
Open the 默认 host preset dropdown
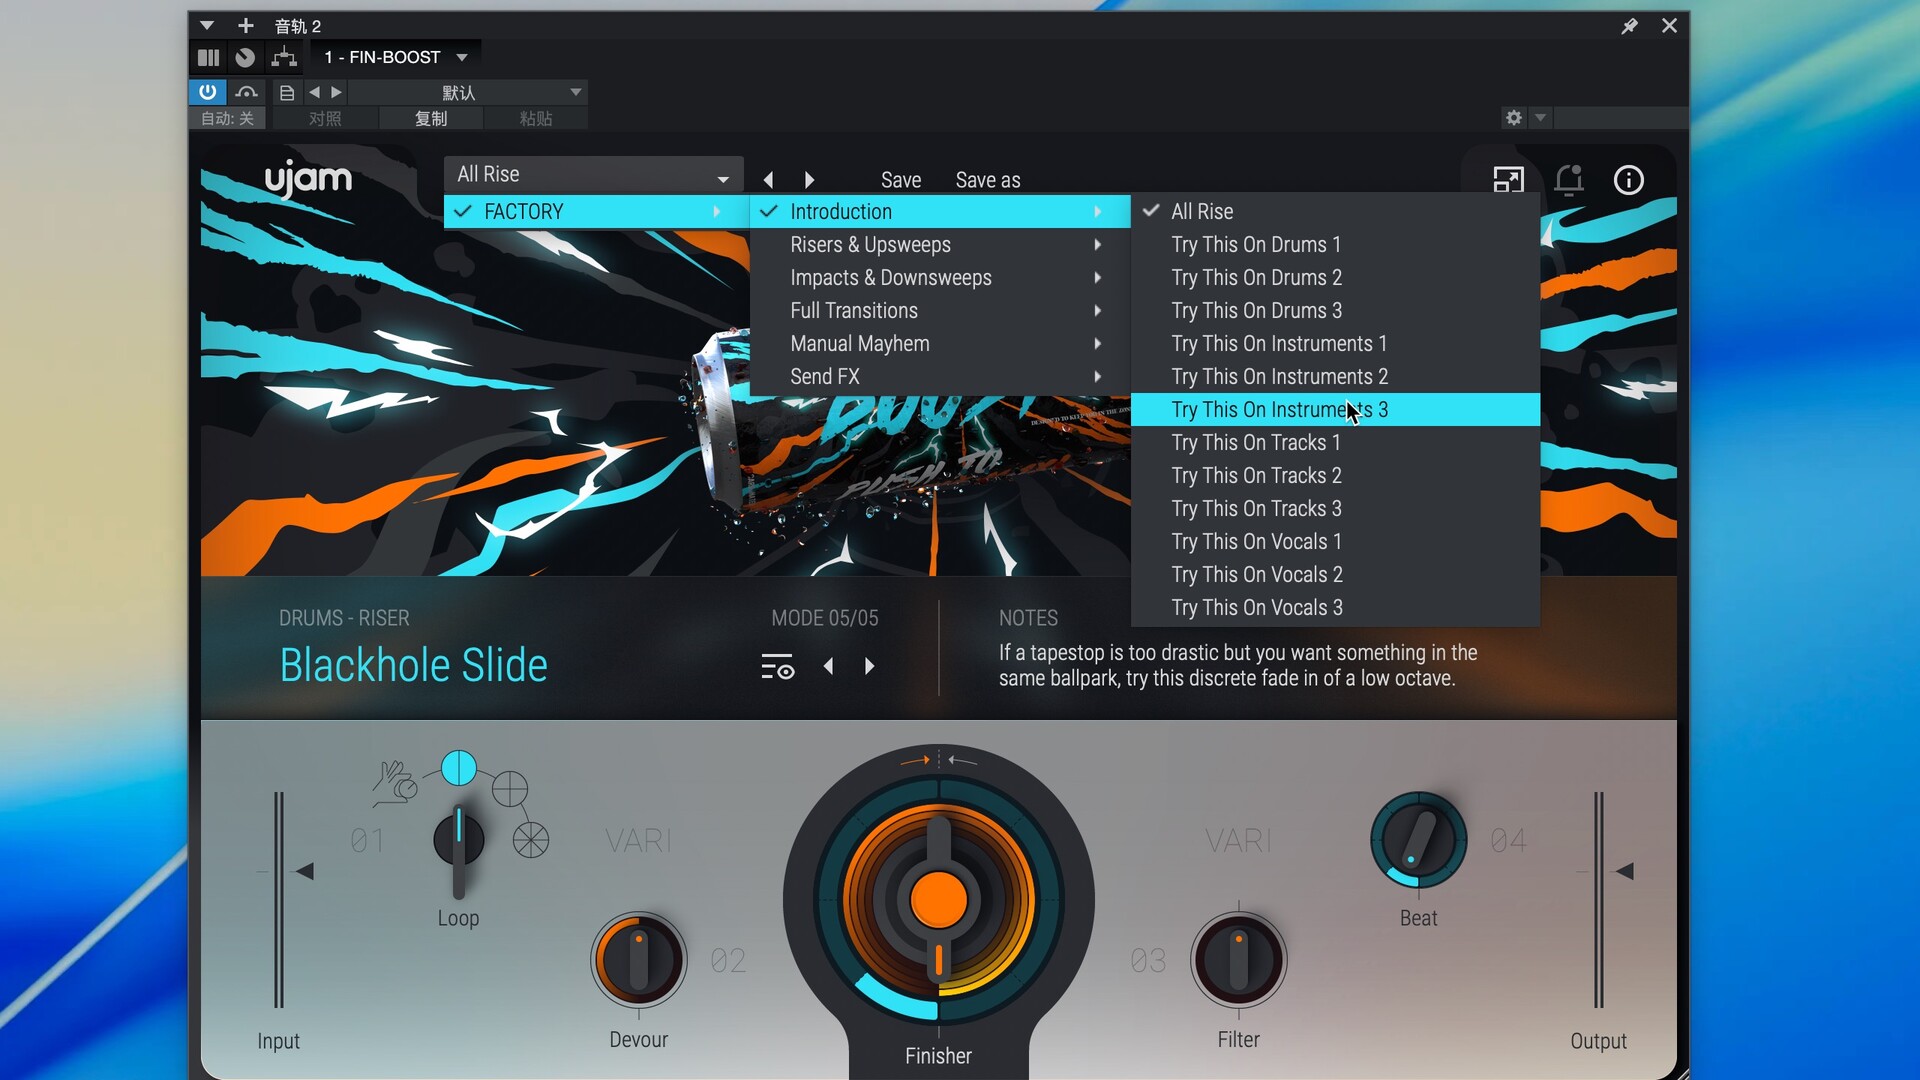click(467, 92)
